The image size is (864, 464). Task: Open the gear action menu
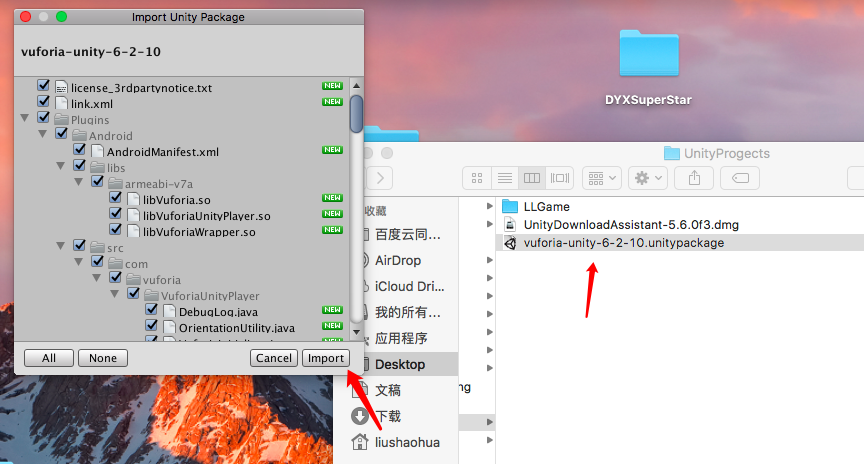[x=648, y=178]
